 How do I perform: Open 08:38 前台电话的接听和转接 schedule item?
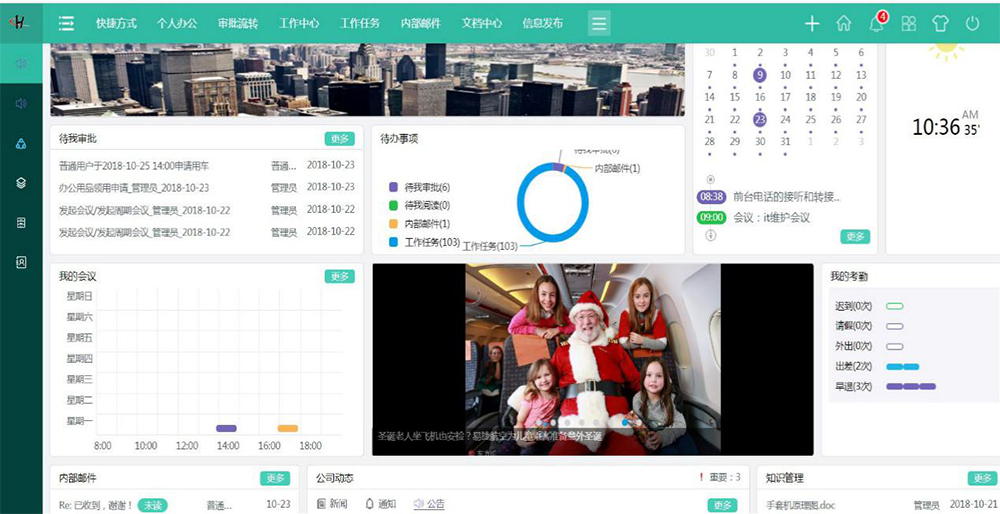coord(769,196)
